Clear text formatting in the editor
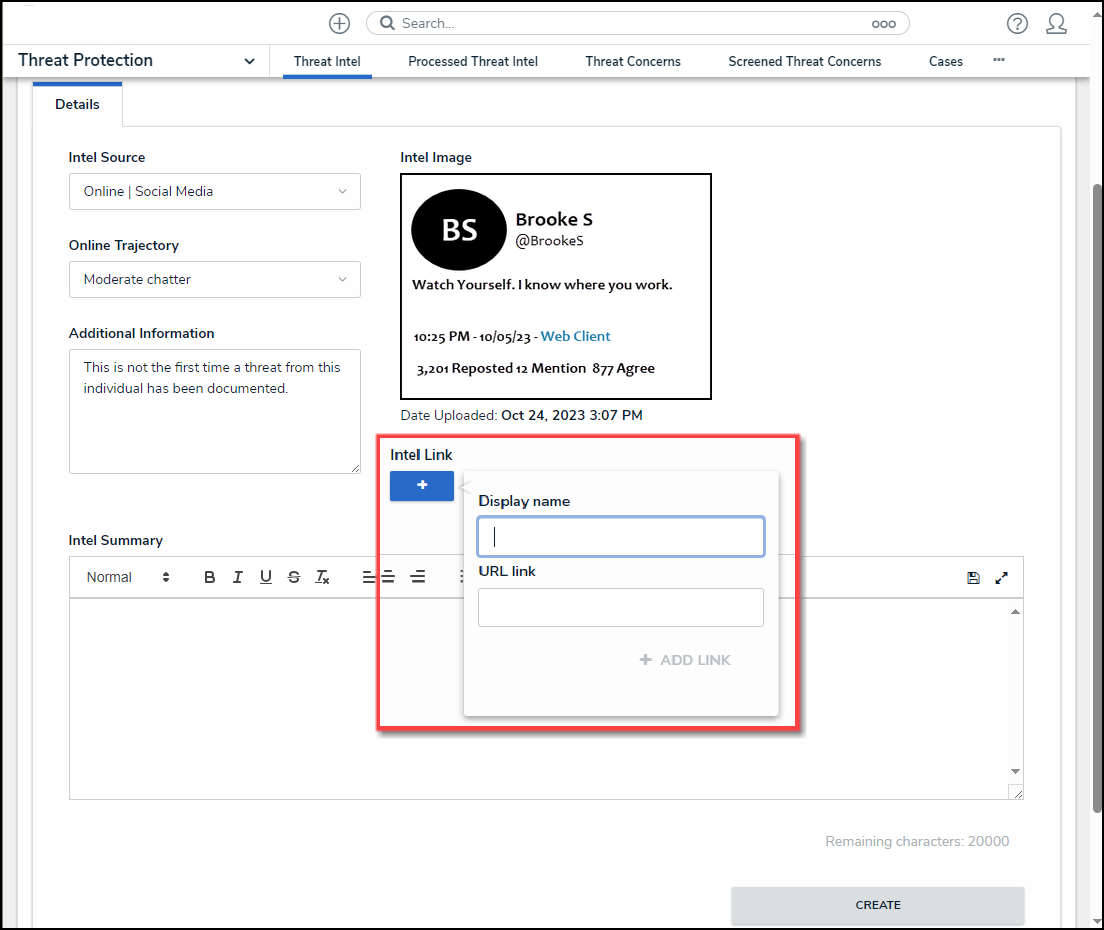Viewport: 1104px width, 930px height. coord(322,577)
